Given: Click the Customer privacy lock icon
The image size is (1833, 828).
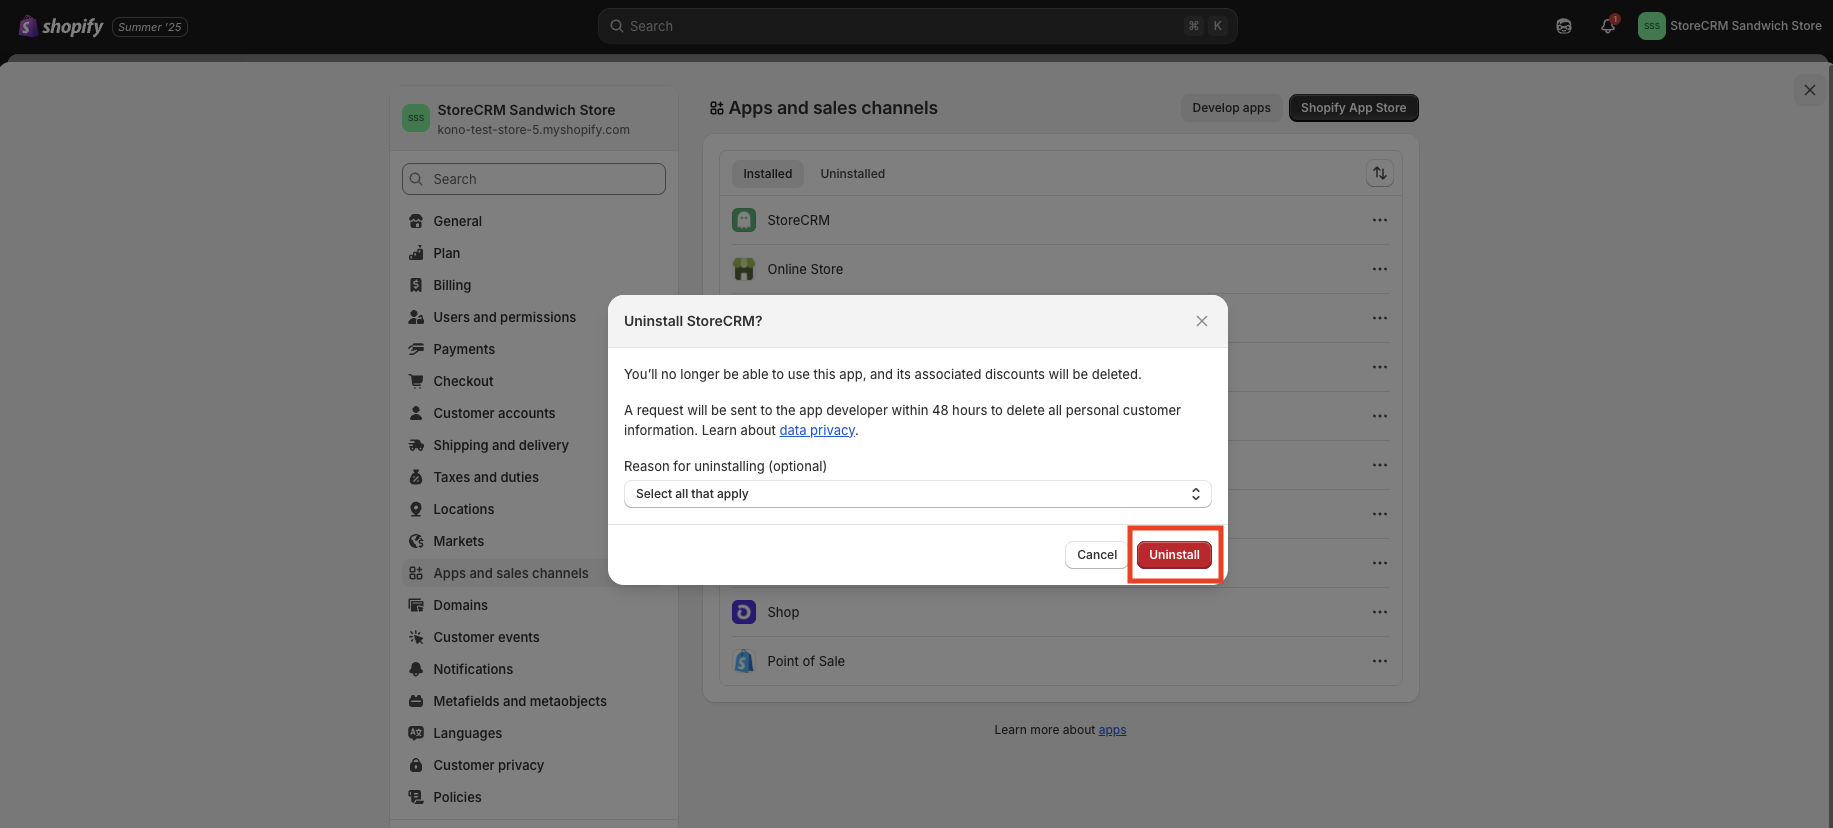Looking at the screenshot, I should click(416, 765).
